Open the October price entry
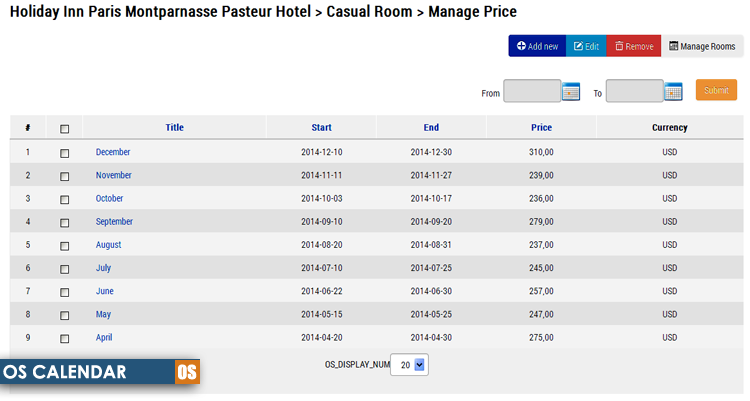 click(109, 198)
